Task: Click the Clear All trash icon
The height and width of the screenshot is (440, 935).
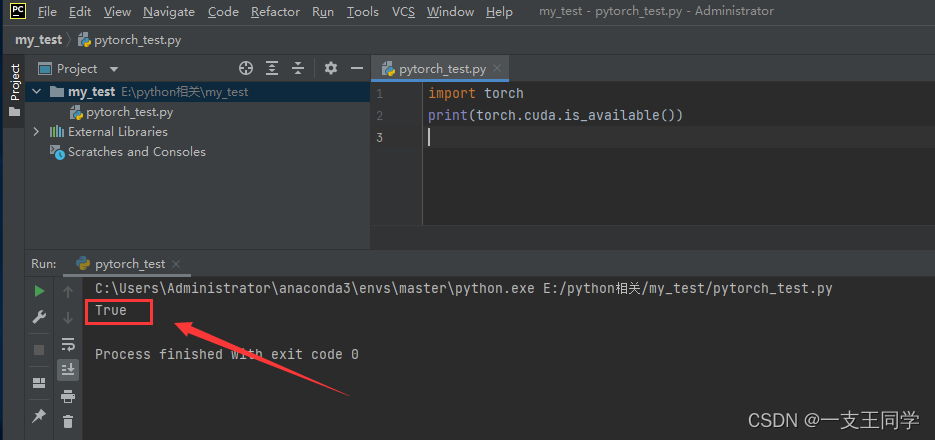Action: (x=68, y=422)
